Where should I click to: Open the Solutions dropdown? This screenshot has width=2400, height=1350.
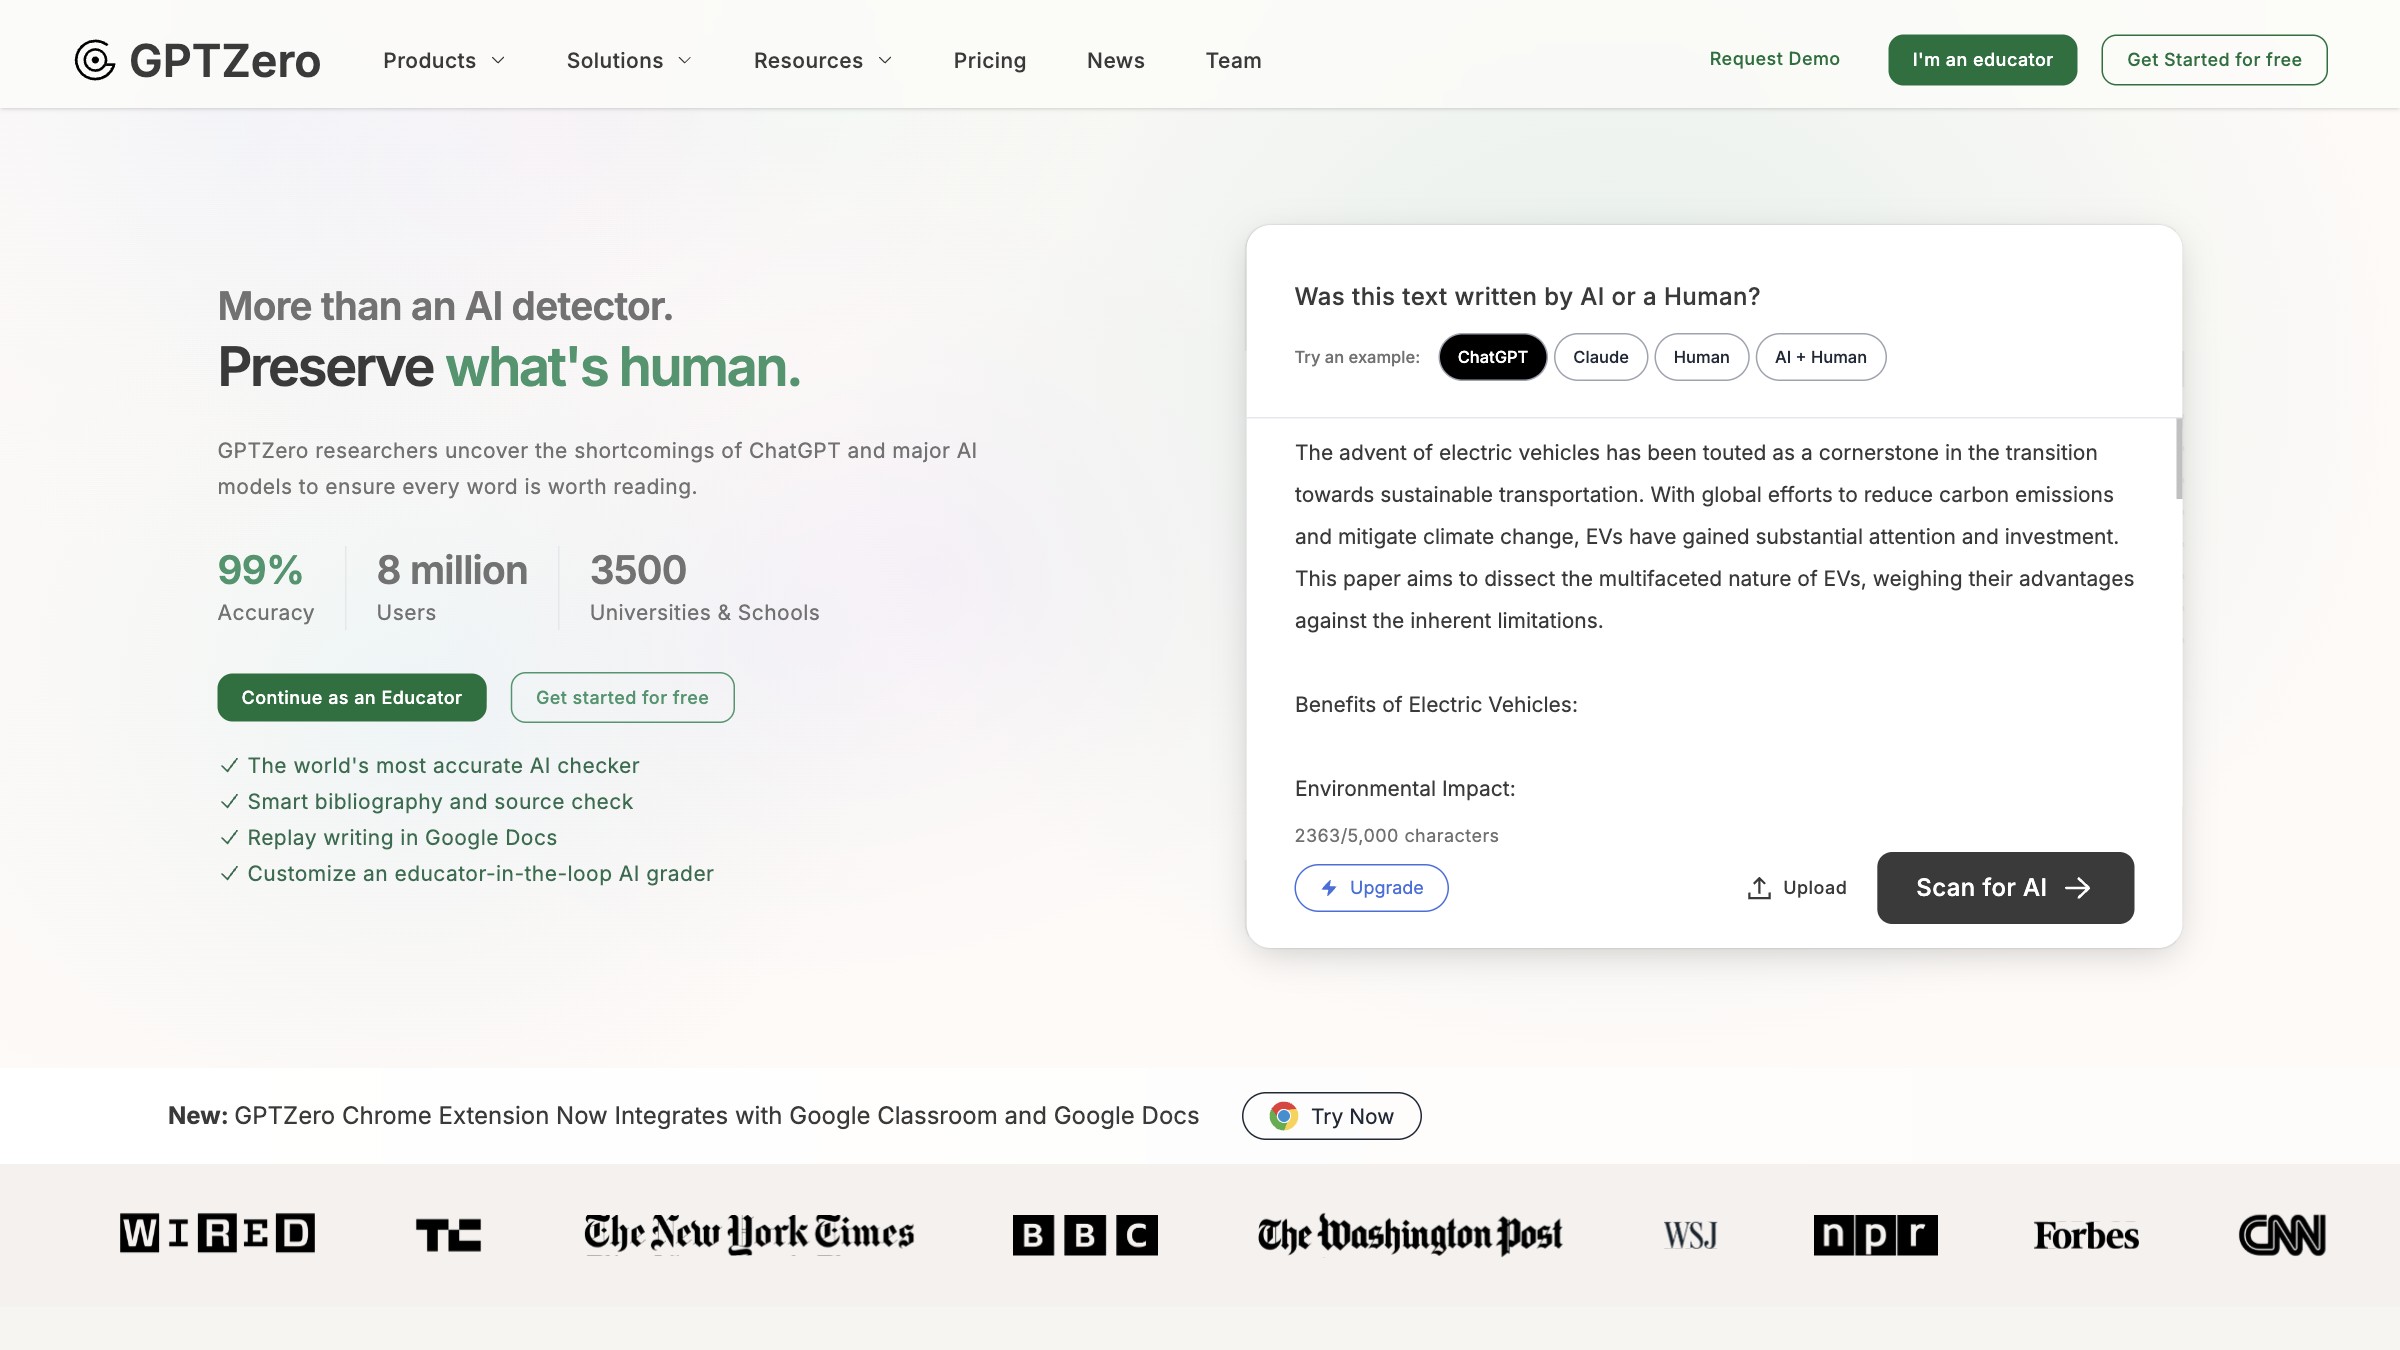629,61
